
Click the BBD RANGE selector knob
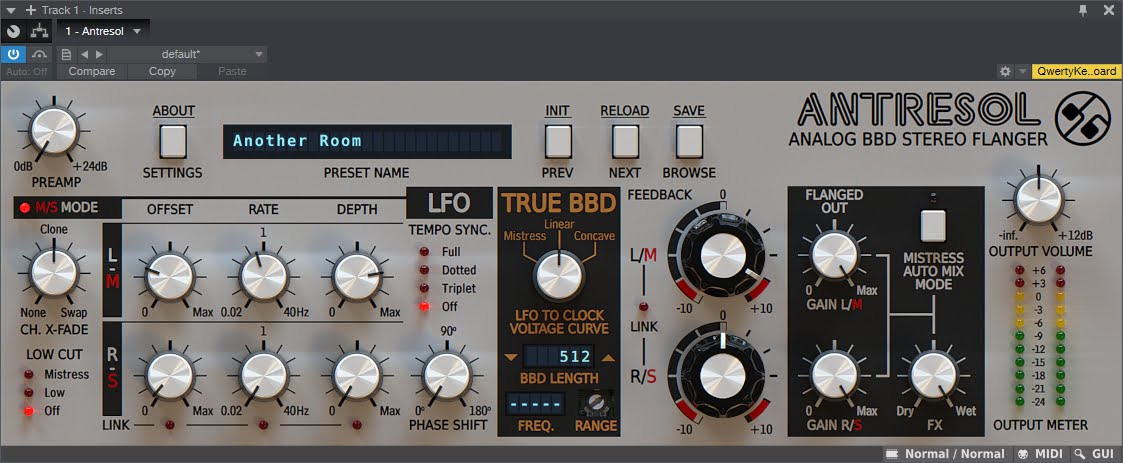pyautogui.click(x=596, y=404)
